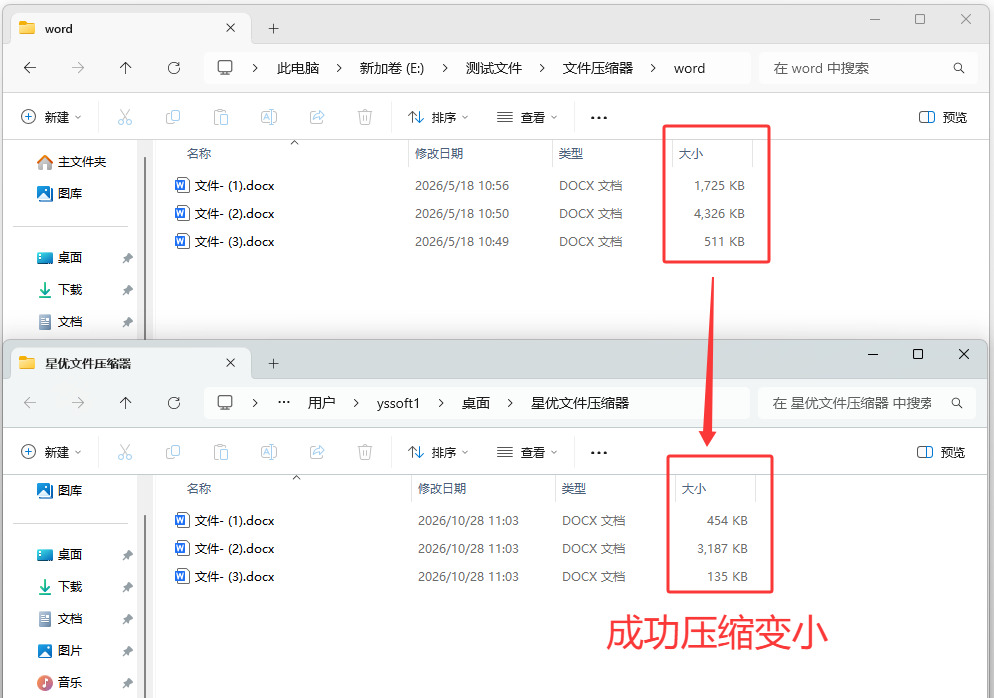Add new tab in word window

coord(273,29)
